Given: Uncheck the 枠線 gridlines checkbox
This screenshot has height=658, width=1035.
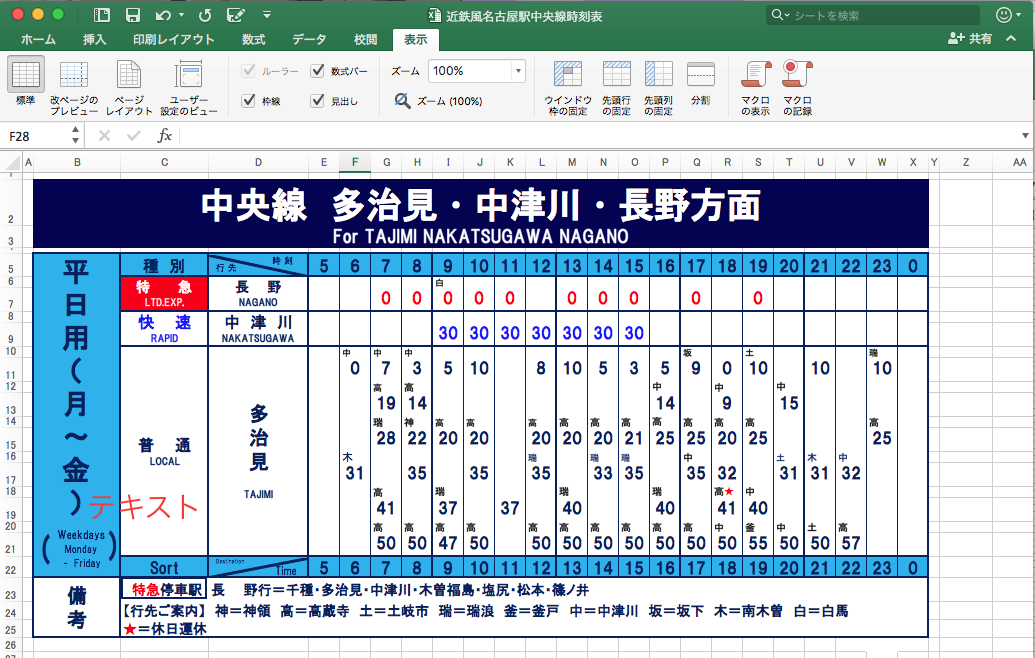Looking at the screenshot, I should (248, 100).
